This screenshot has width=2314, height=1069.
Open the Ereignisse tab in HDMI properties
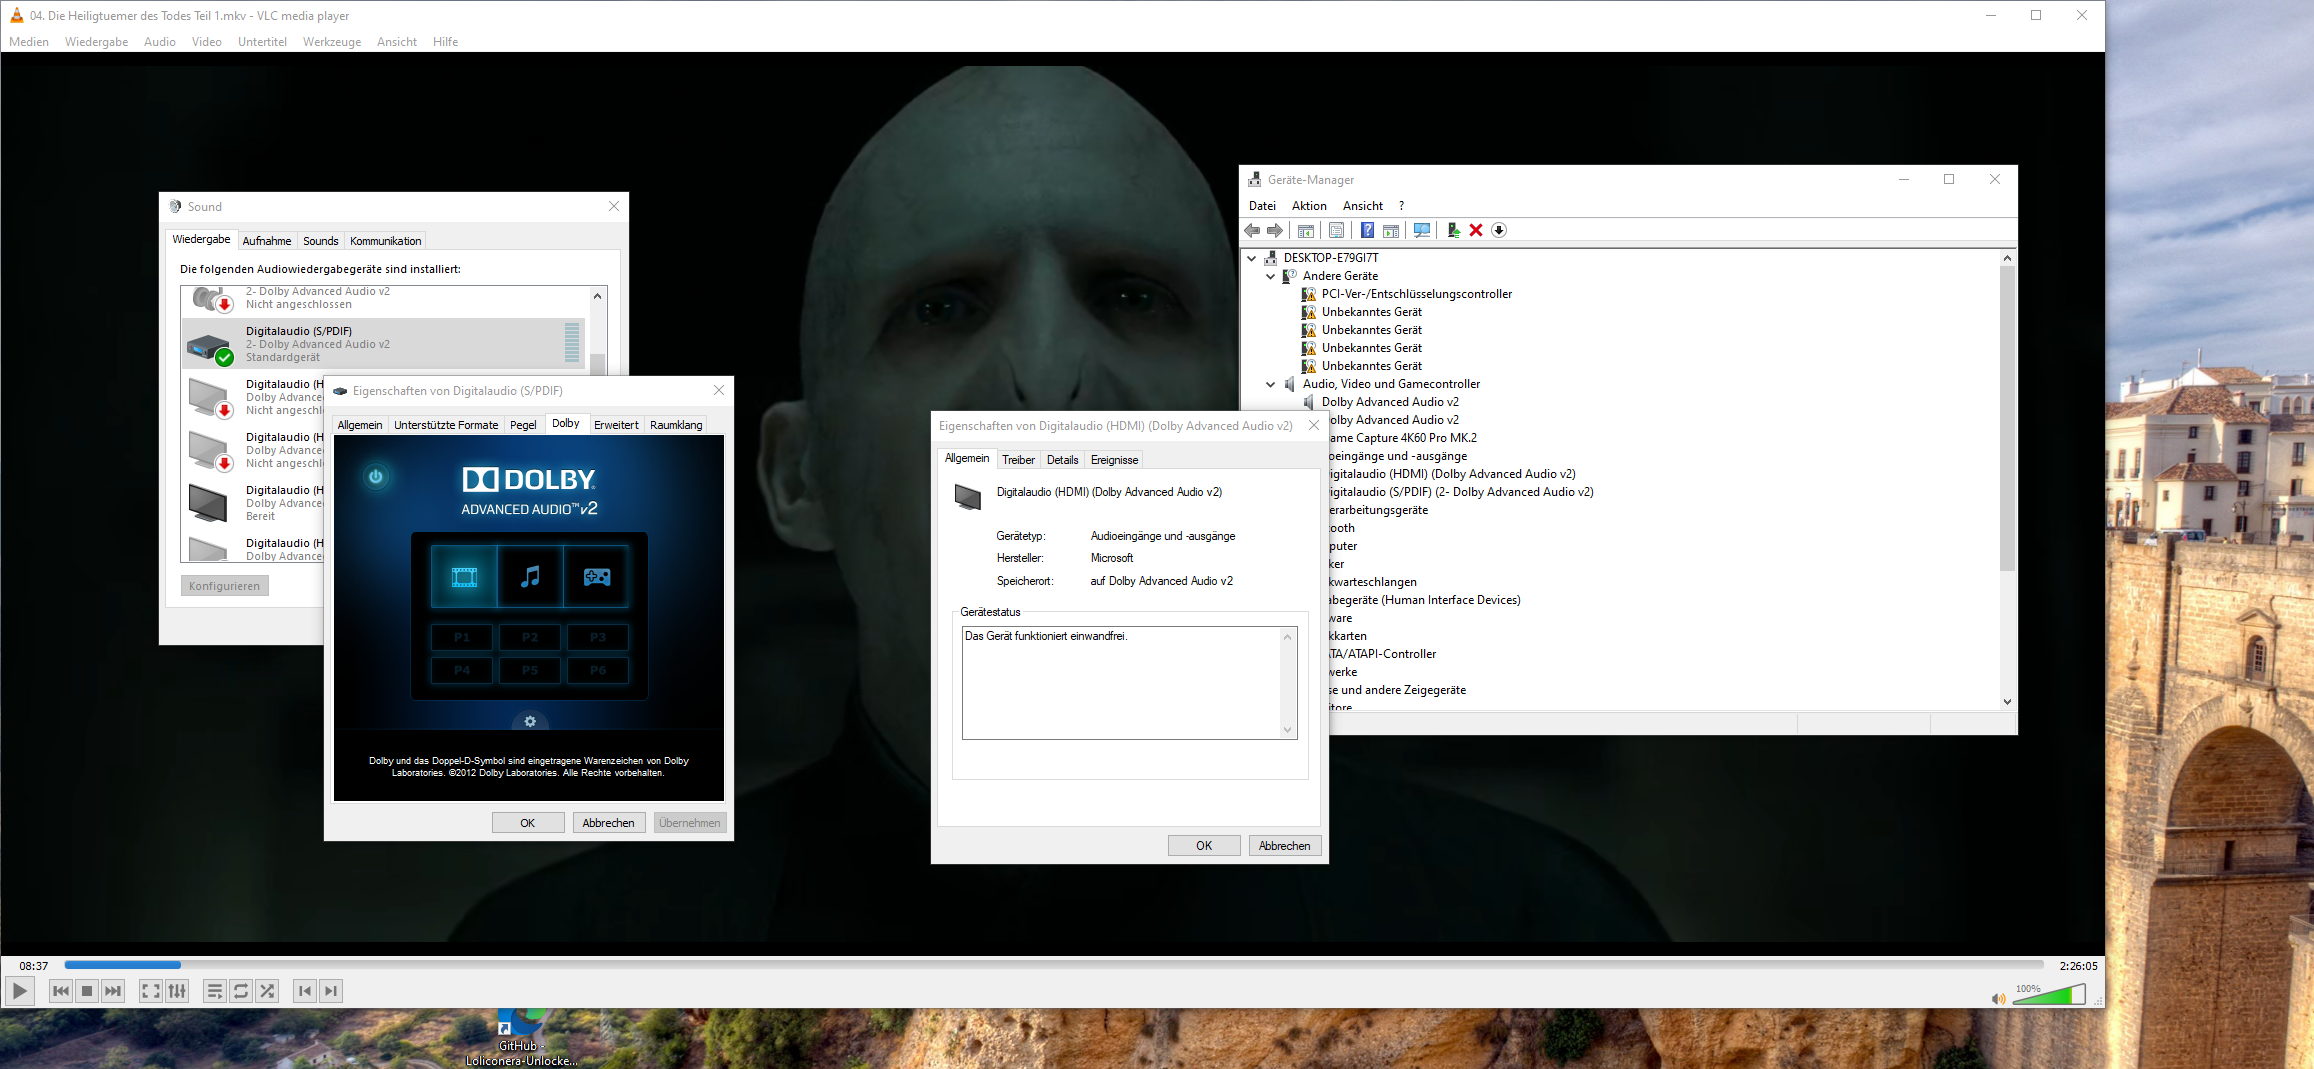pyautogui.click(x=1114, y=460)
